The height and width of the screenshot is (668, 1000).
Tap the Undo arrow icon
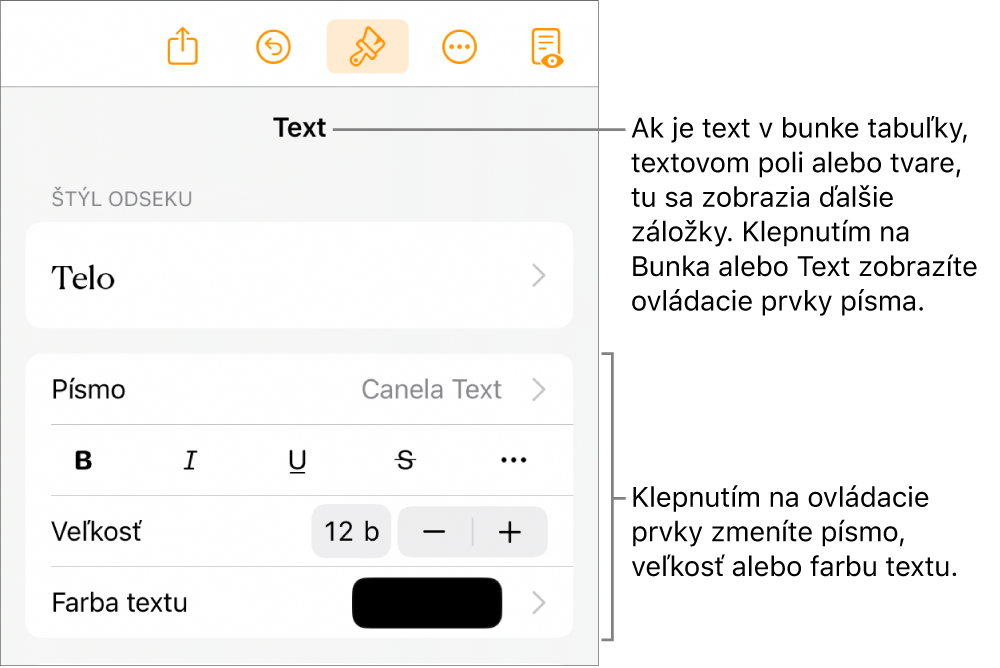pos(274,47)
